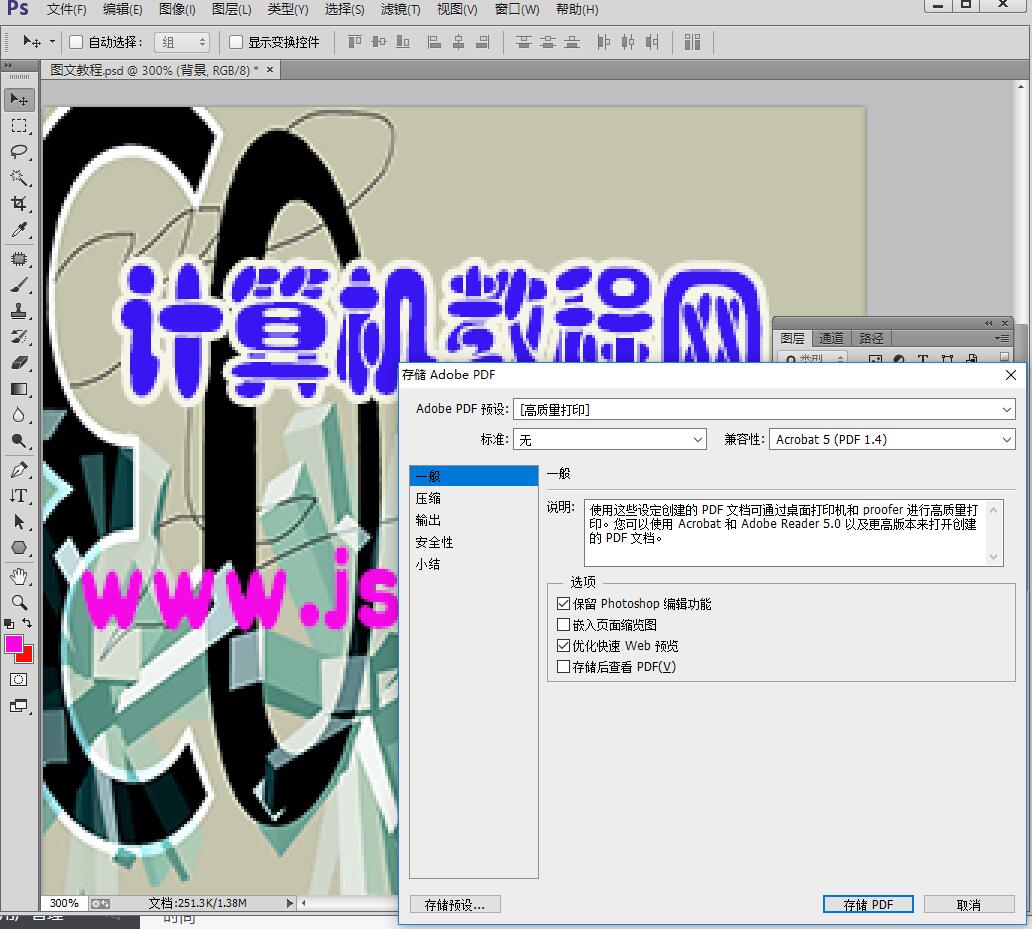Open the 兼容性 Acrobat 5 dropdown
The image size is (1032, 929).
pyautogui.click(x=892, y=439)
